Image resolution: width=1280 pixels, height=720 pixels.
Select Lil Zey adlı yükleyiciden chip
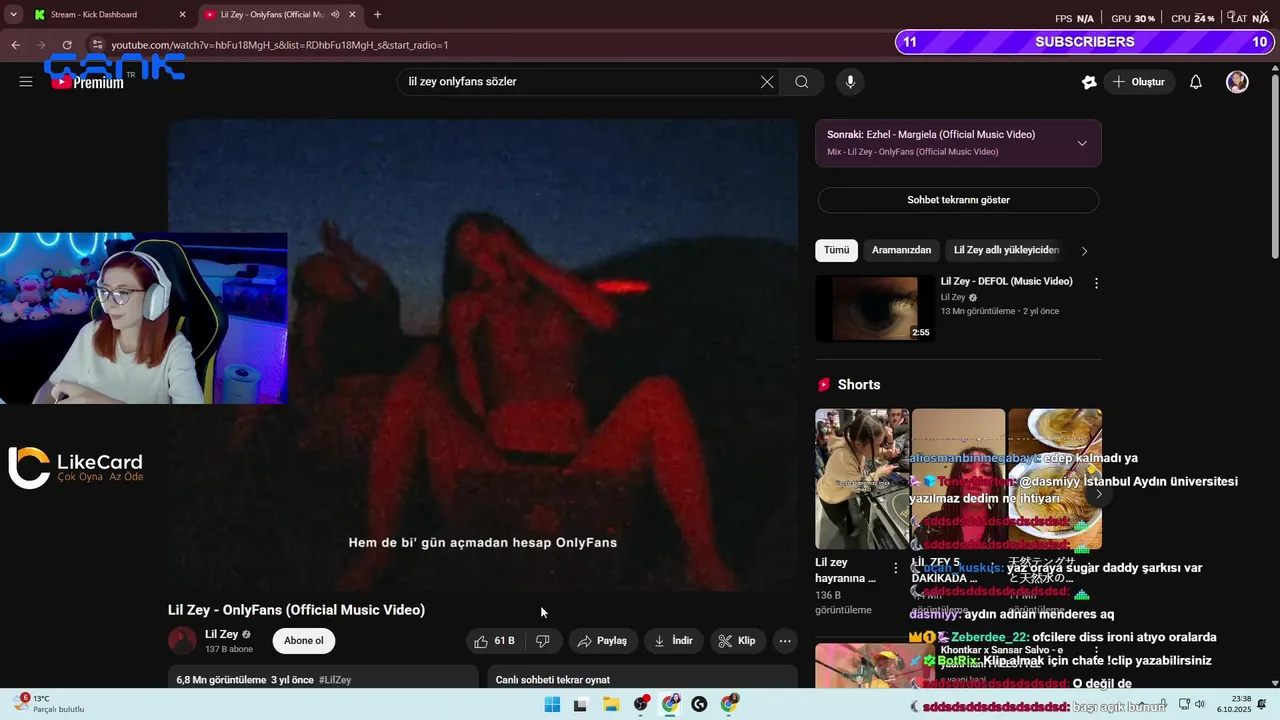pos(1005,250)
